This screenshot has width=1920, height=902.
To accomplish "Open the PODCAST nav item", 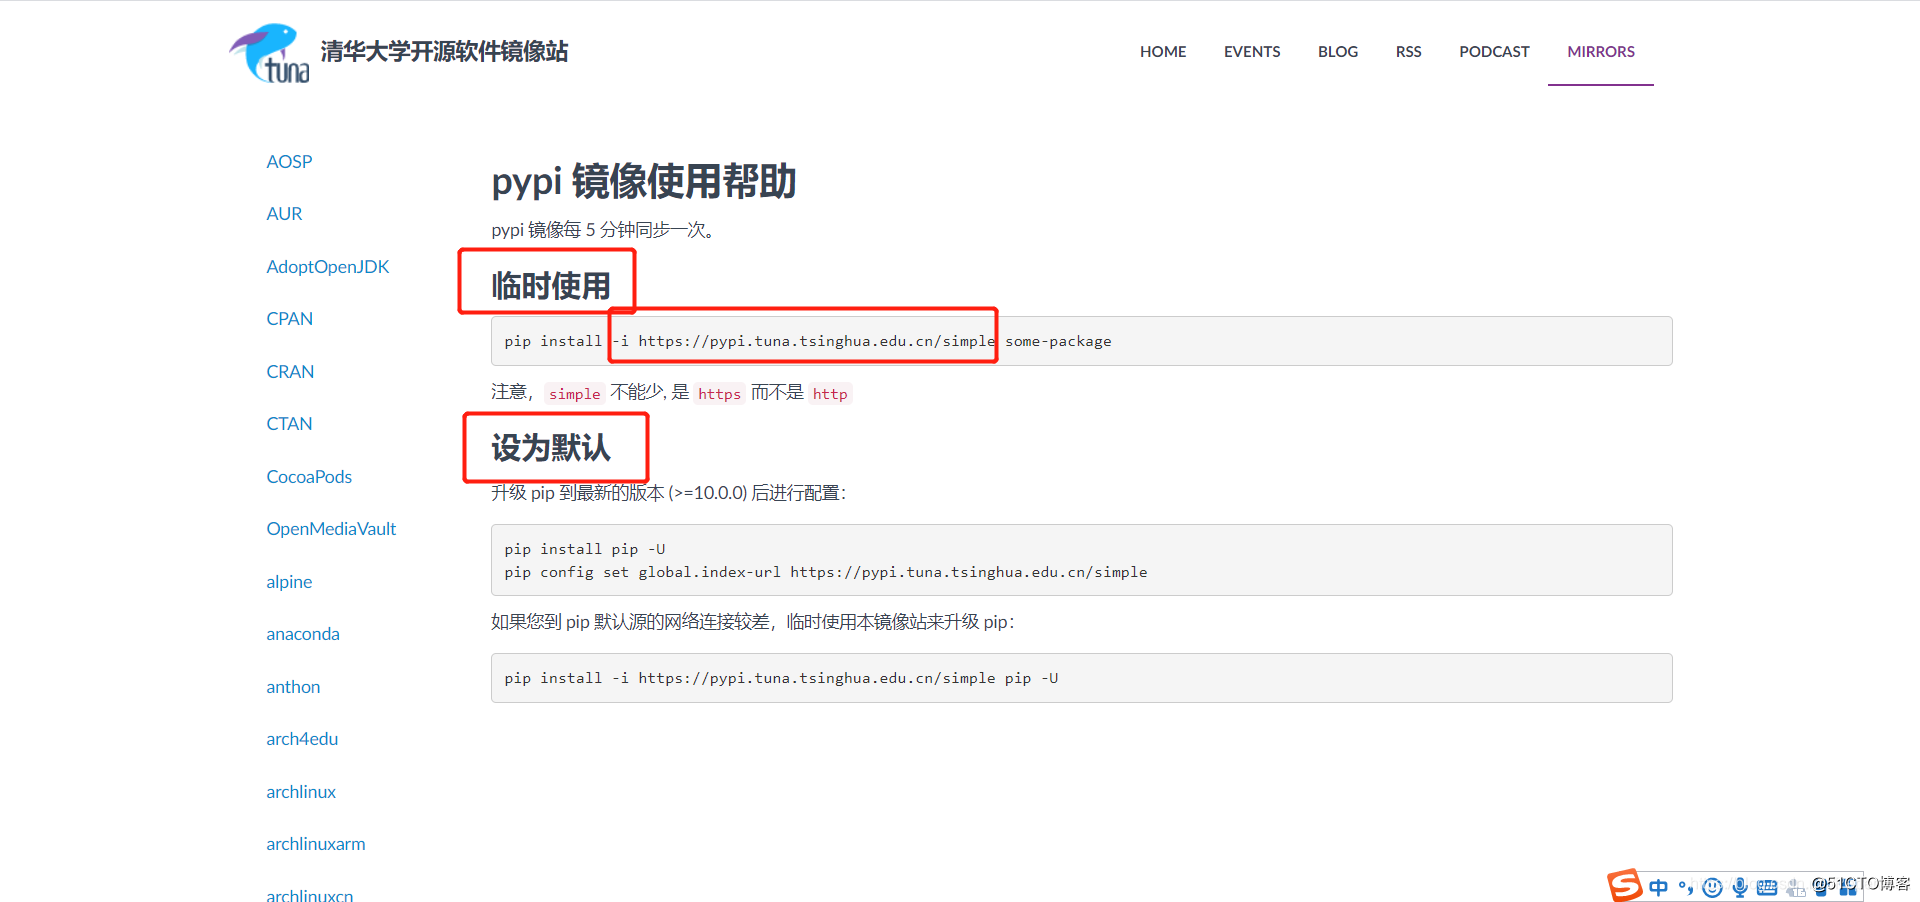I will pyautogui.click(x=1494, y=52).
